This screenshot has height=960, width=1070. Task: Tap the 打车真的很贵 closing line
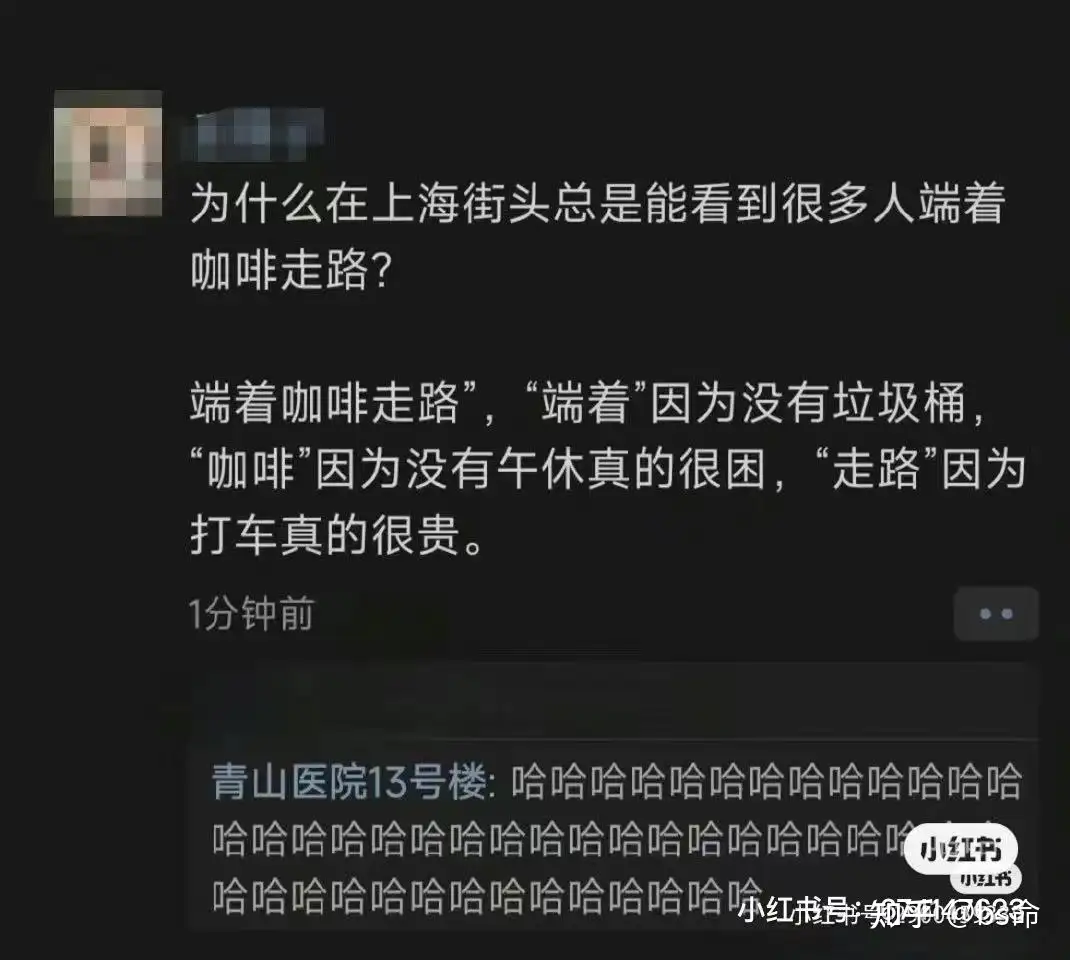[338, 535]
